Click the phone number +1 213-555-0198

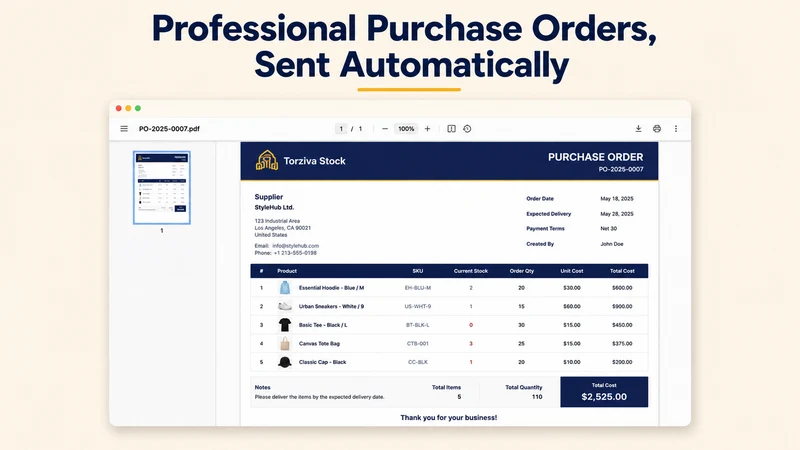(x=295, y=253)
